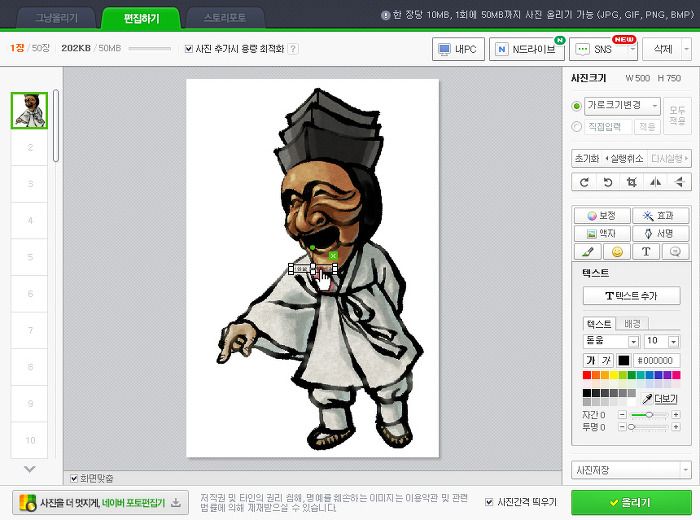Click the green rotate handle on text box

coord(312,247)
